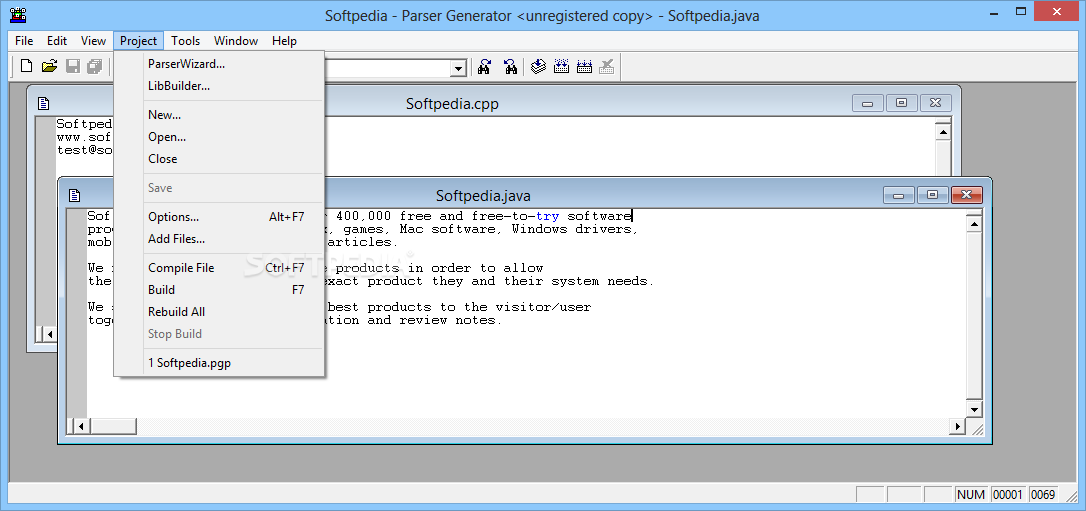The height and width of the screenshot is (511, 1086).
Task: Click the document icon of Softpedia.cpp window
Action: tap(44, 104)
